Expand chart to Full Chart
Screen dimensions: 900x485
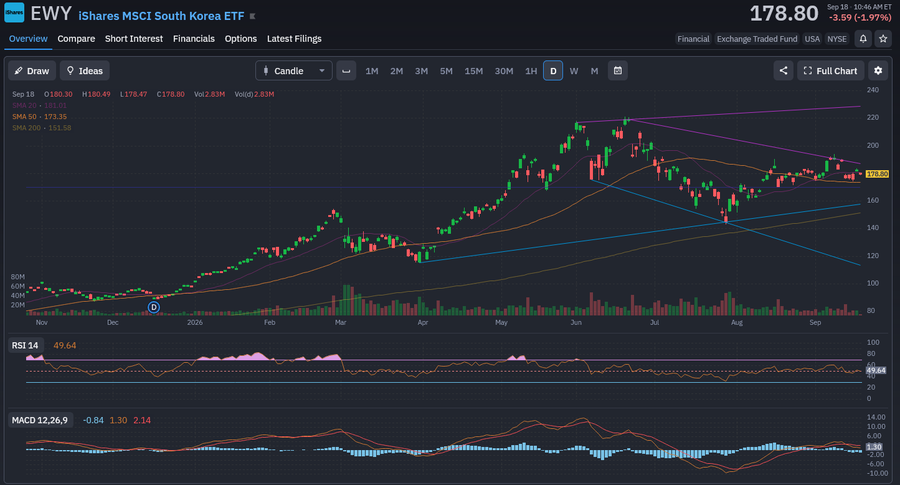tap(831, 71)
